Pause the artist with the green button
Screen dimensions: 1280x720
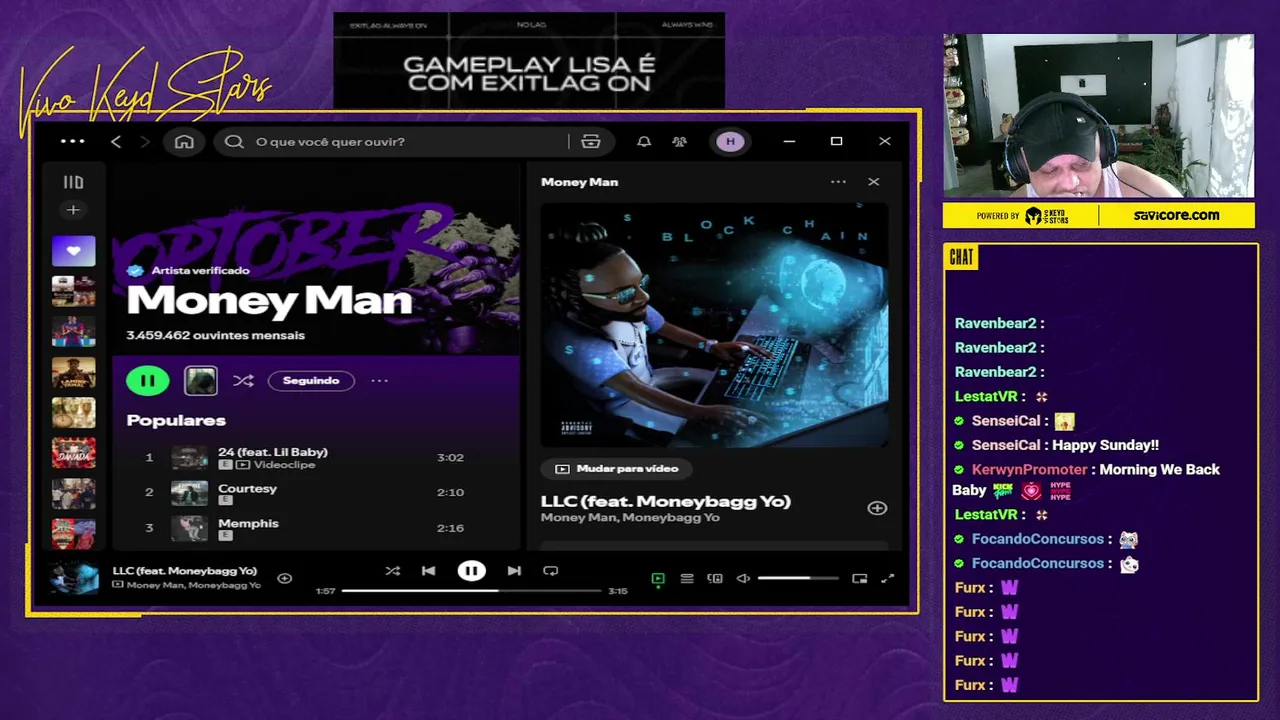[x=148, y=380]
